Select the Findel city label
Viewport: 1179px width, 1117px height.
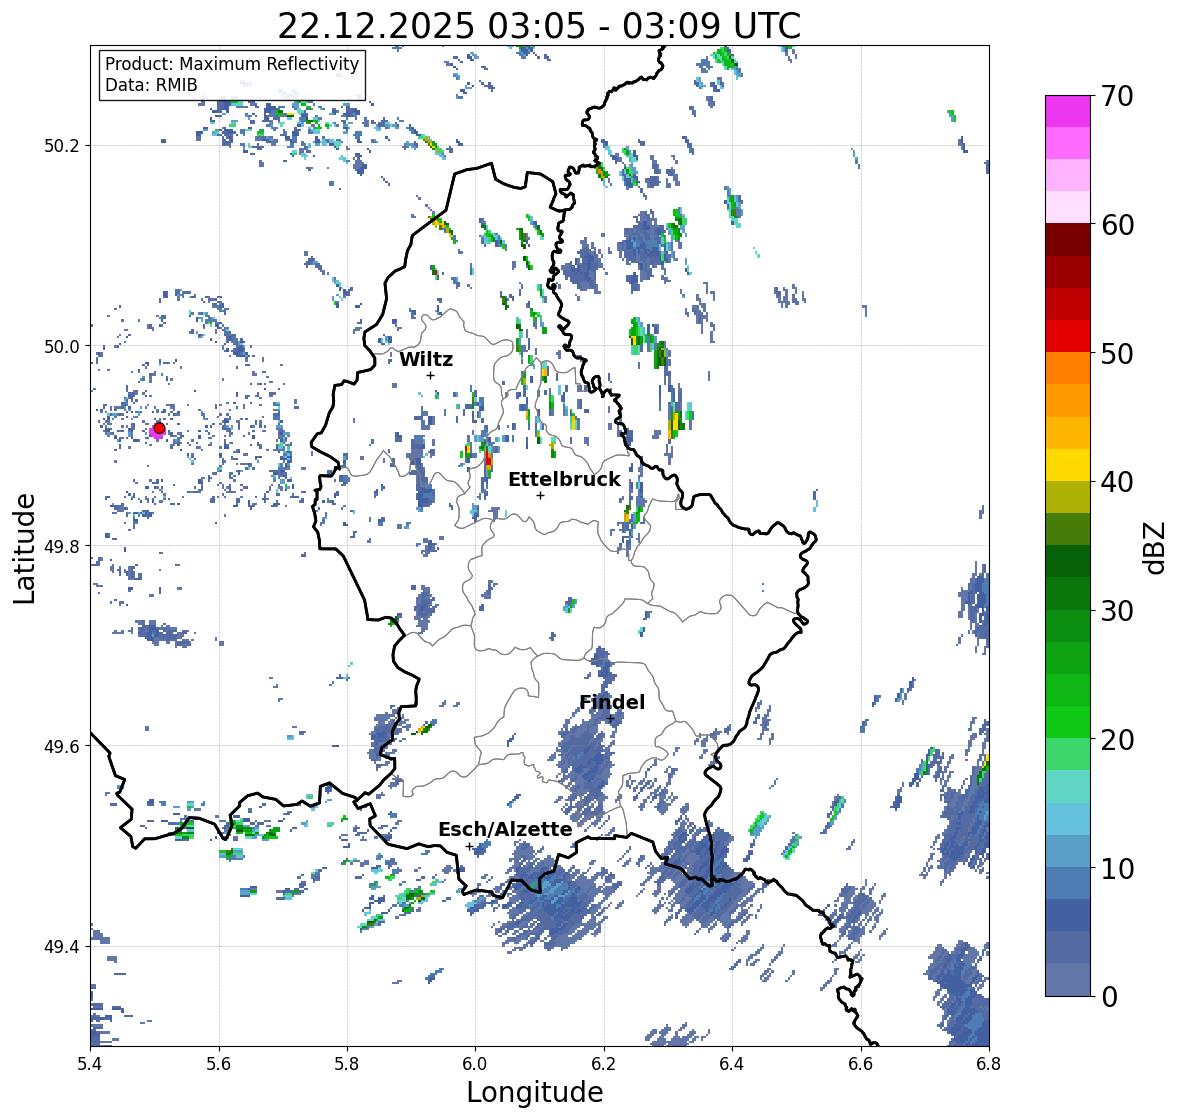(612, 702)
